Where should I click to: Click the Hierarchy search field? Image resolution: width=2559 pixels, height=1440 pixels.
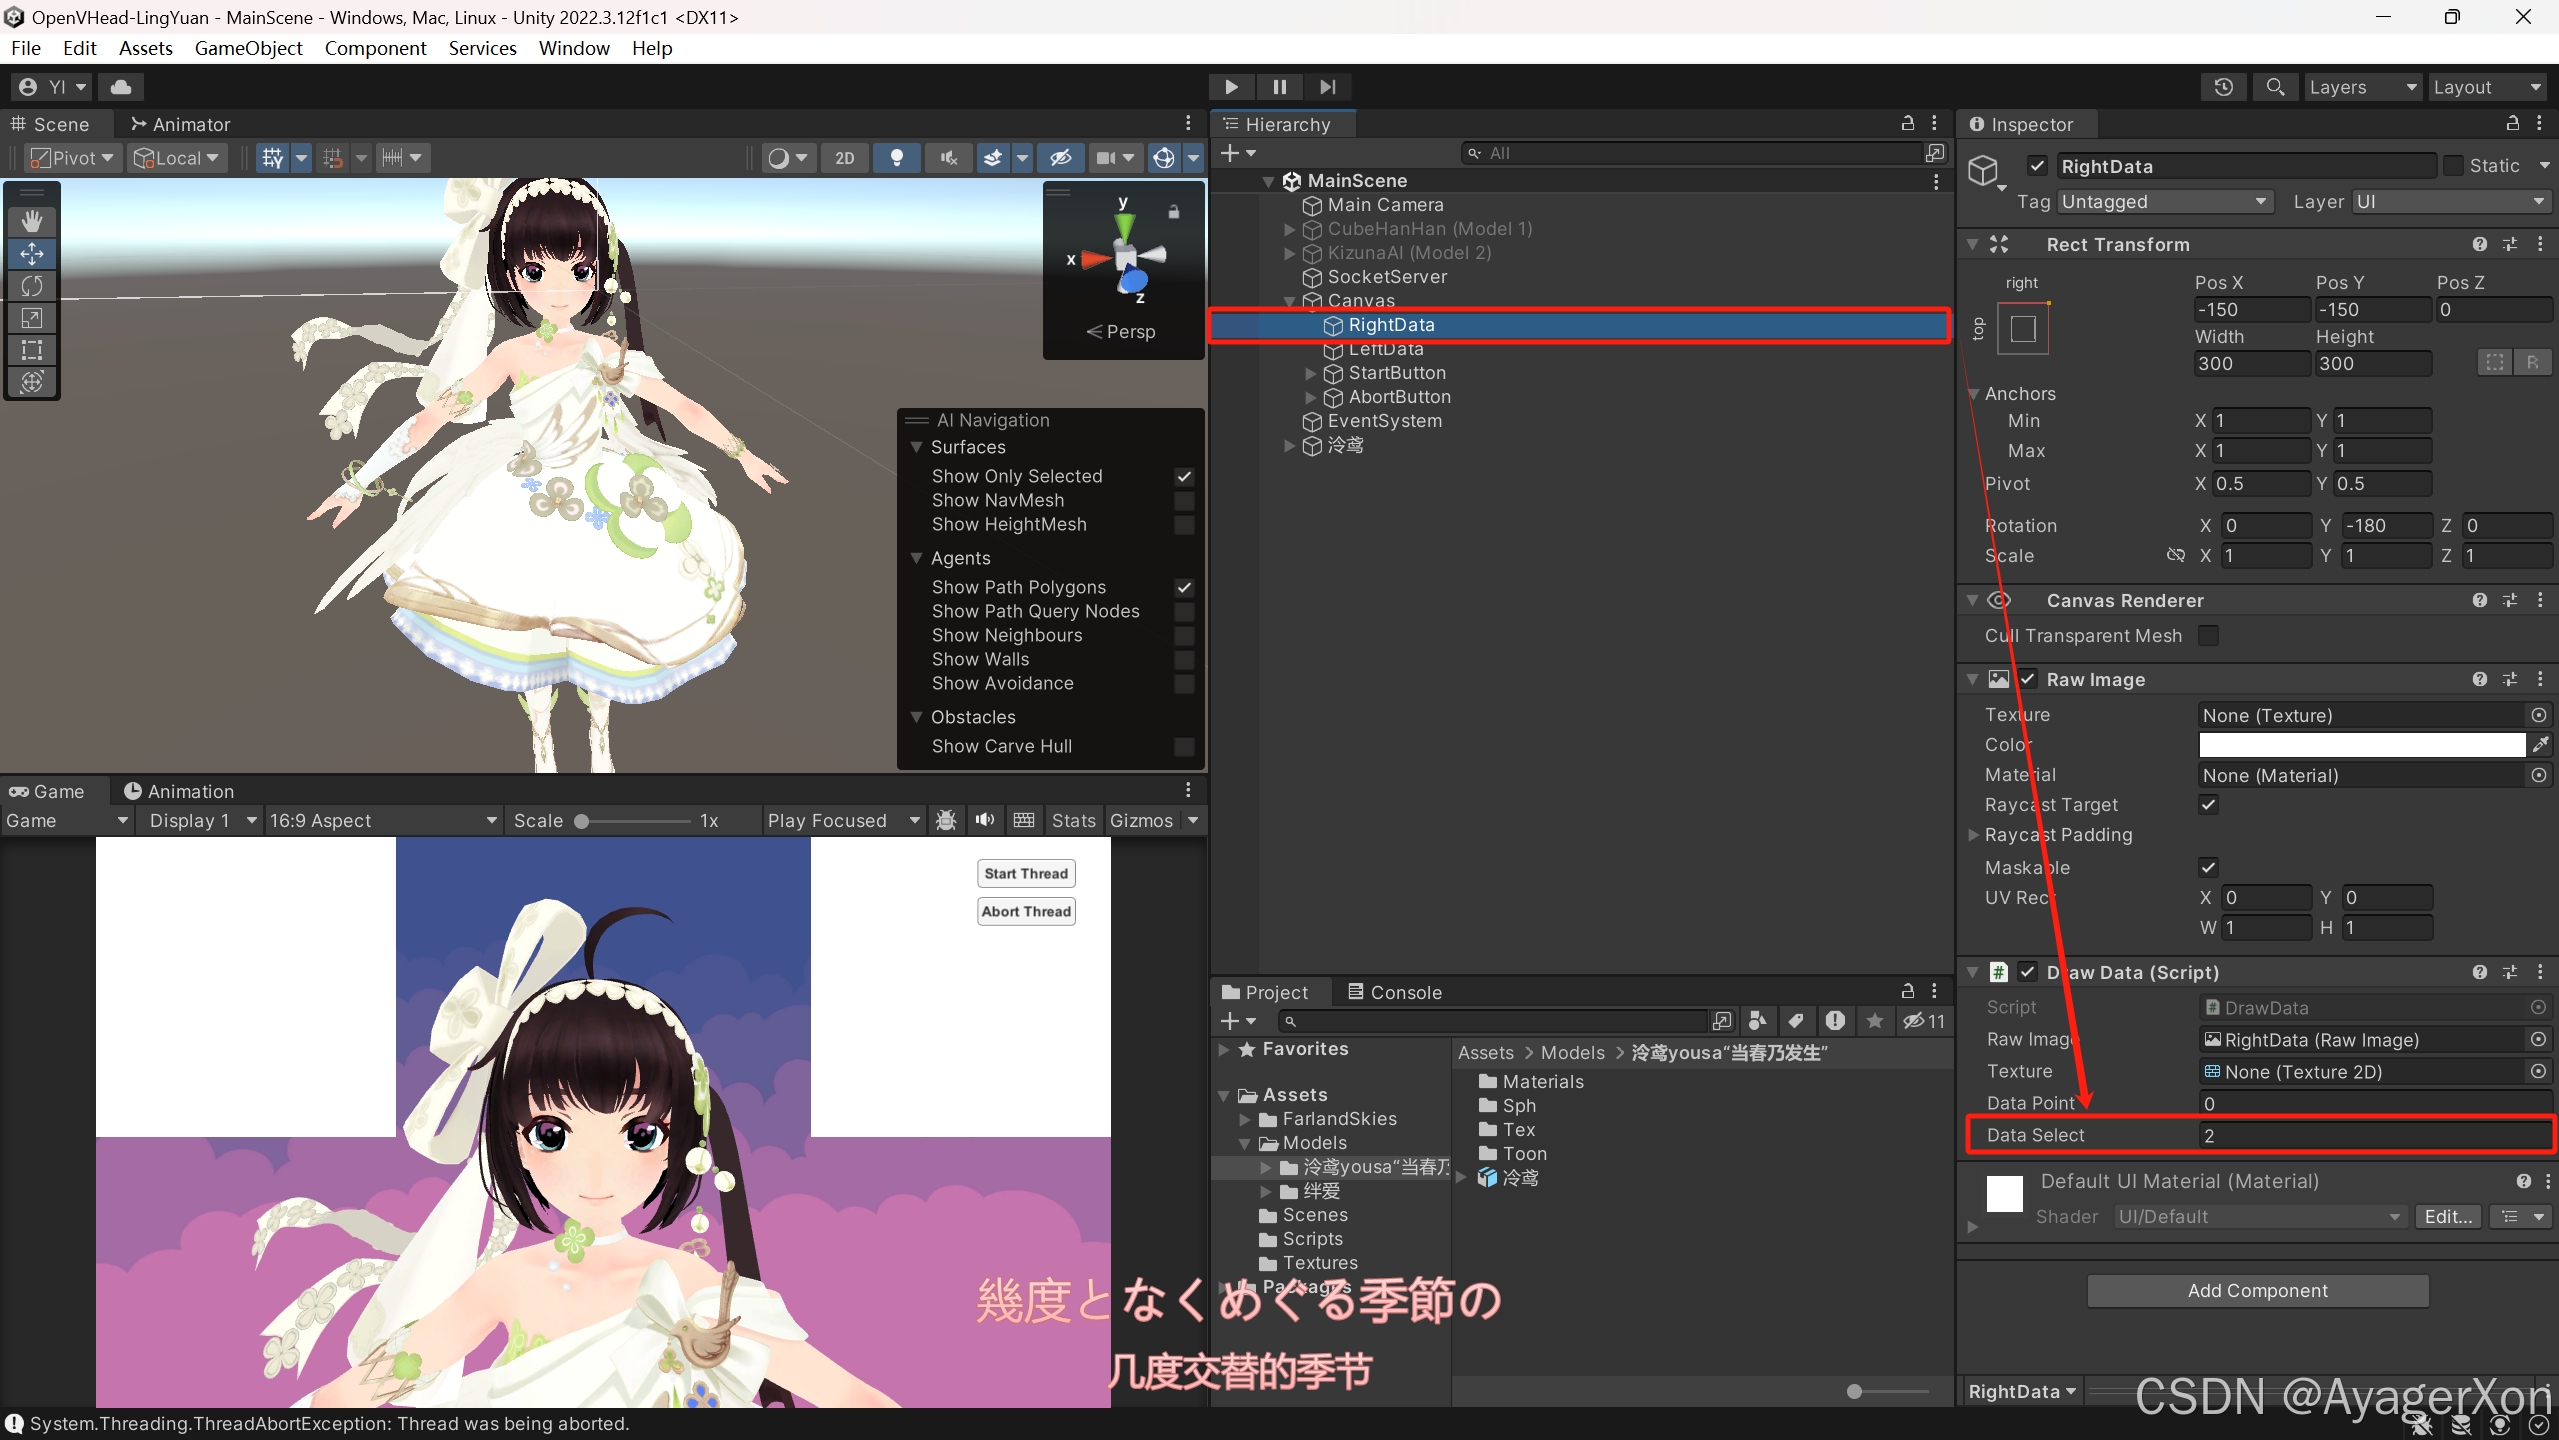pos(1691,153)
